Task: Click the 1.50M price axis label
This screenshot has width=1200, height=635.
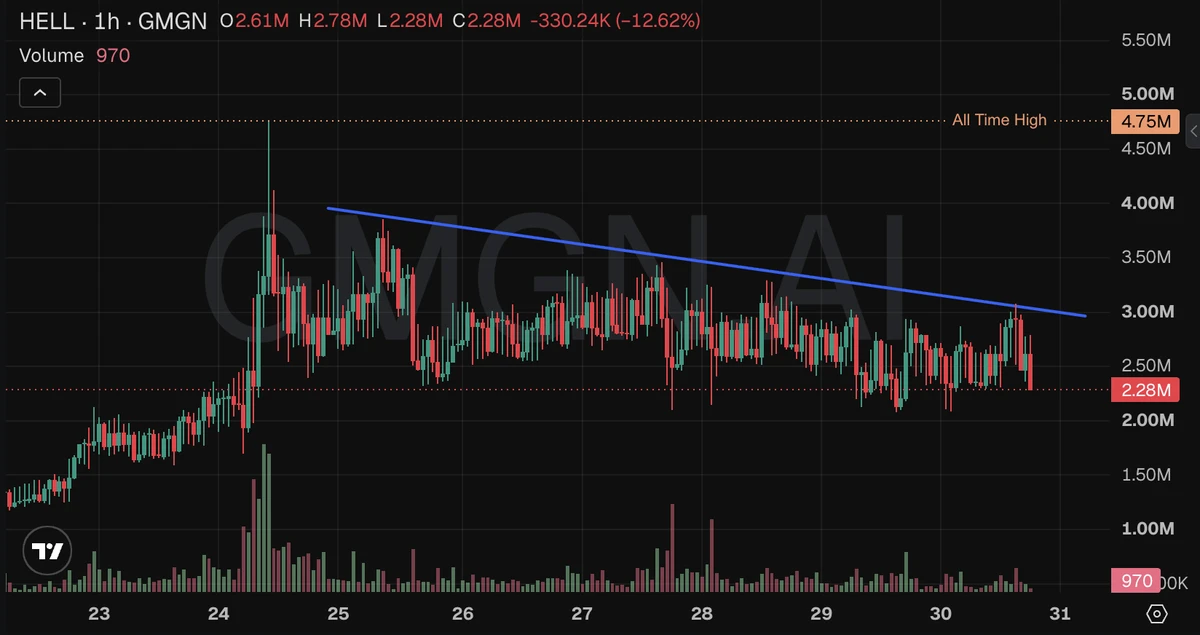Action: coord(1146,475)
